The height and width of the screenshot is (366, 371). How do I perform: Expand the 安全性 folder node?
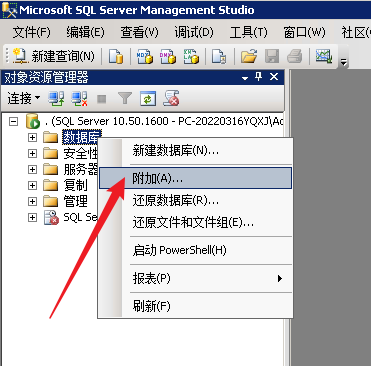[32, 153]
